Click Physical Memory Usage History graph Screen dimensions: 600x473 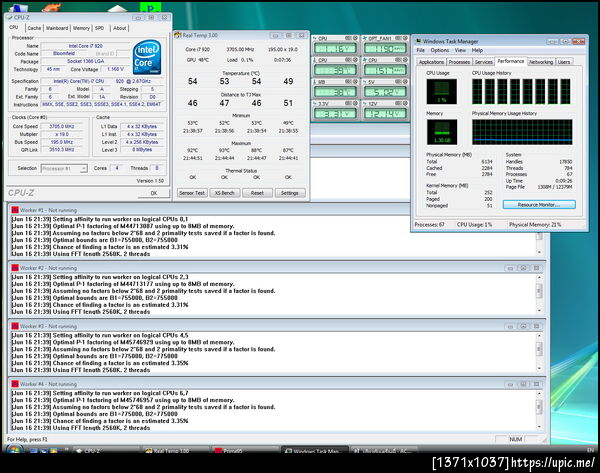coord(522,132)
